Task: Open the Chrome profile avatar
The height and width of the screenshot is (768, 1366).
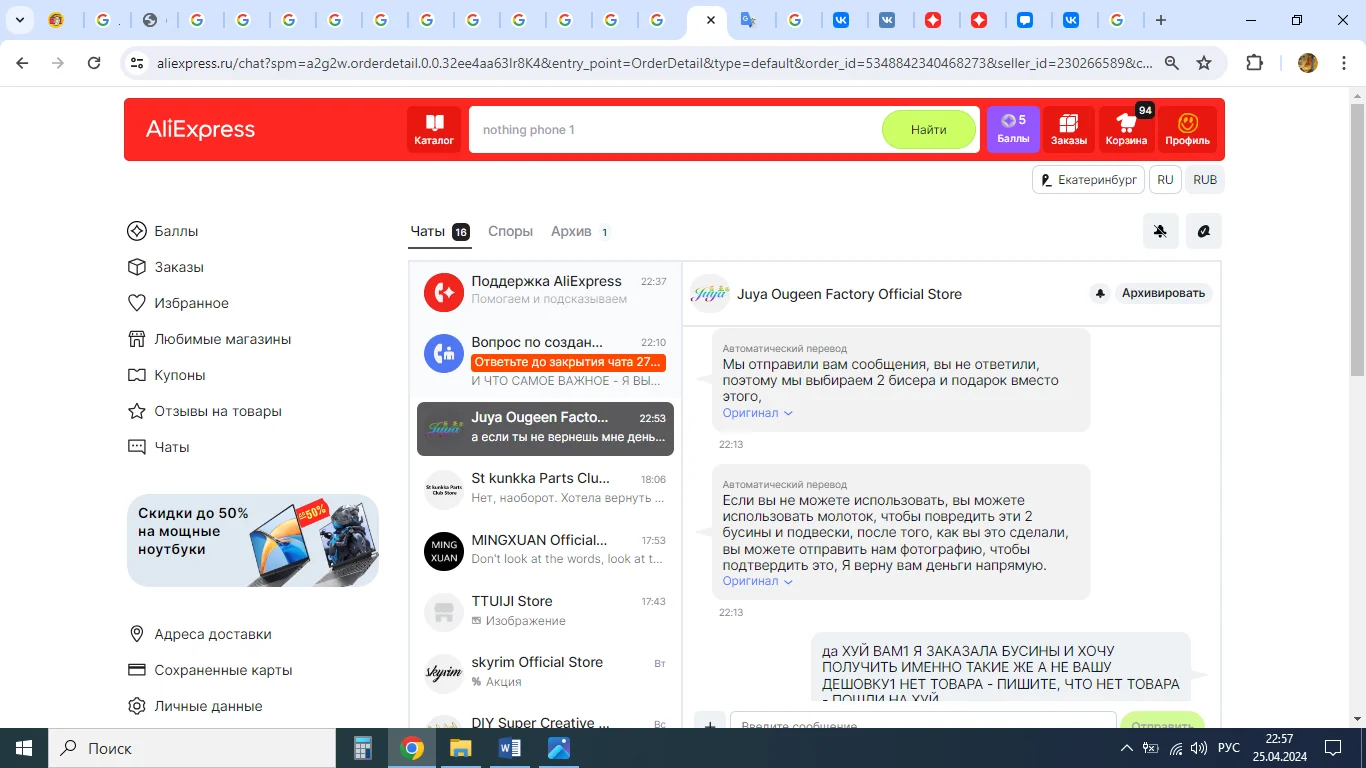Action: tap(1307, 63)
